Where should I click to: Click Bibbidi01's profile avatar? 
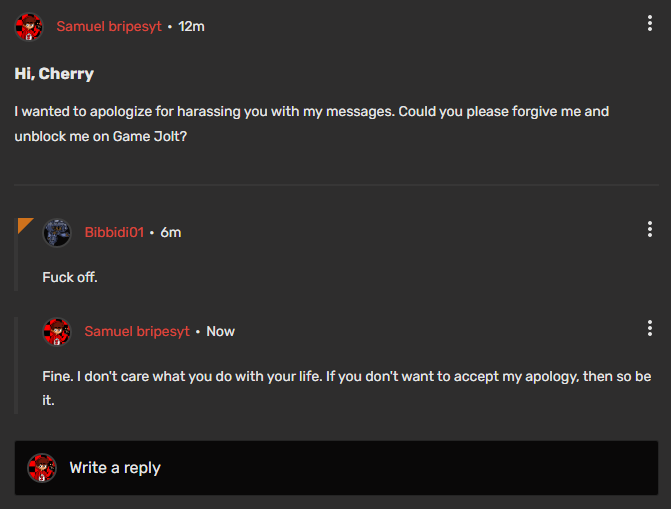57,232
